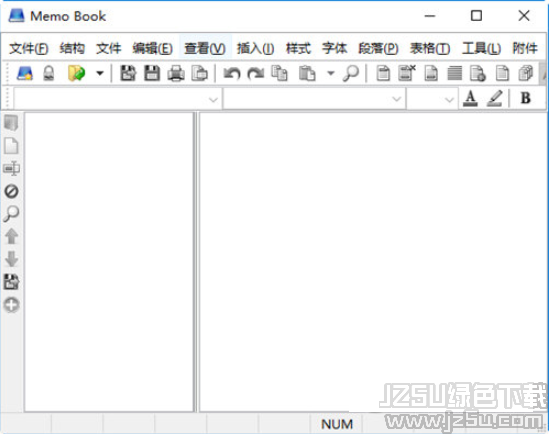549x434 pixels.
Task: Open the 结构 menu
Action: pyautogui.click(x=72, y=48)
